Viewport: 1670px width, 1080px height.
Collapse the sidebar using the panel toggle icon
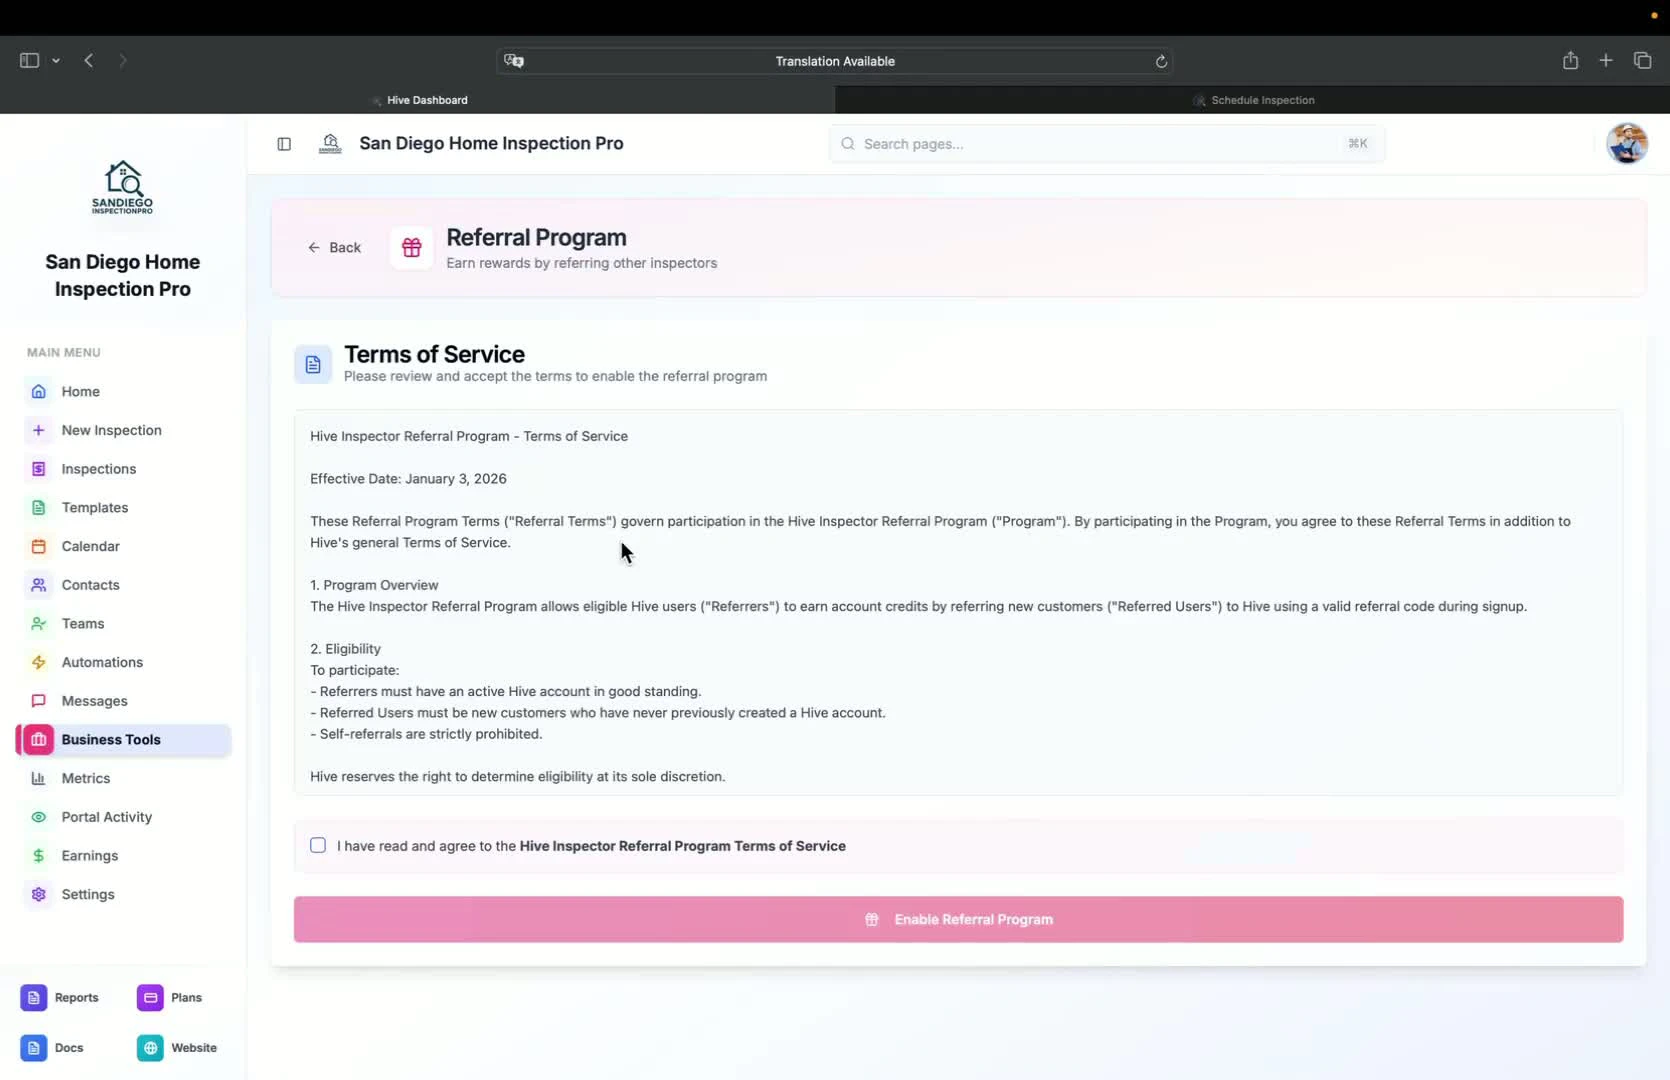pos(284,144)
